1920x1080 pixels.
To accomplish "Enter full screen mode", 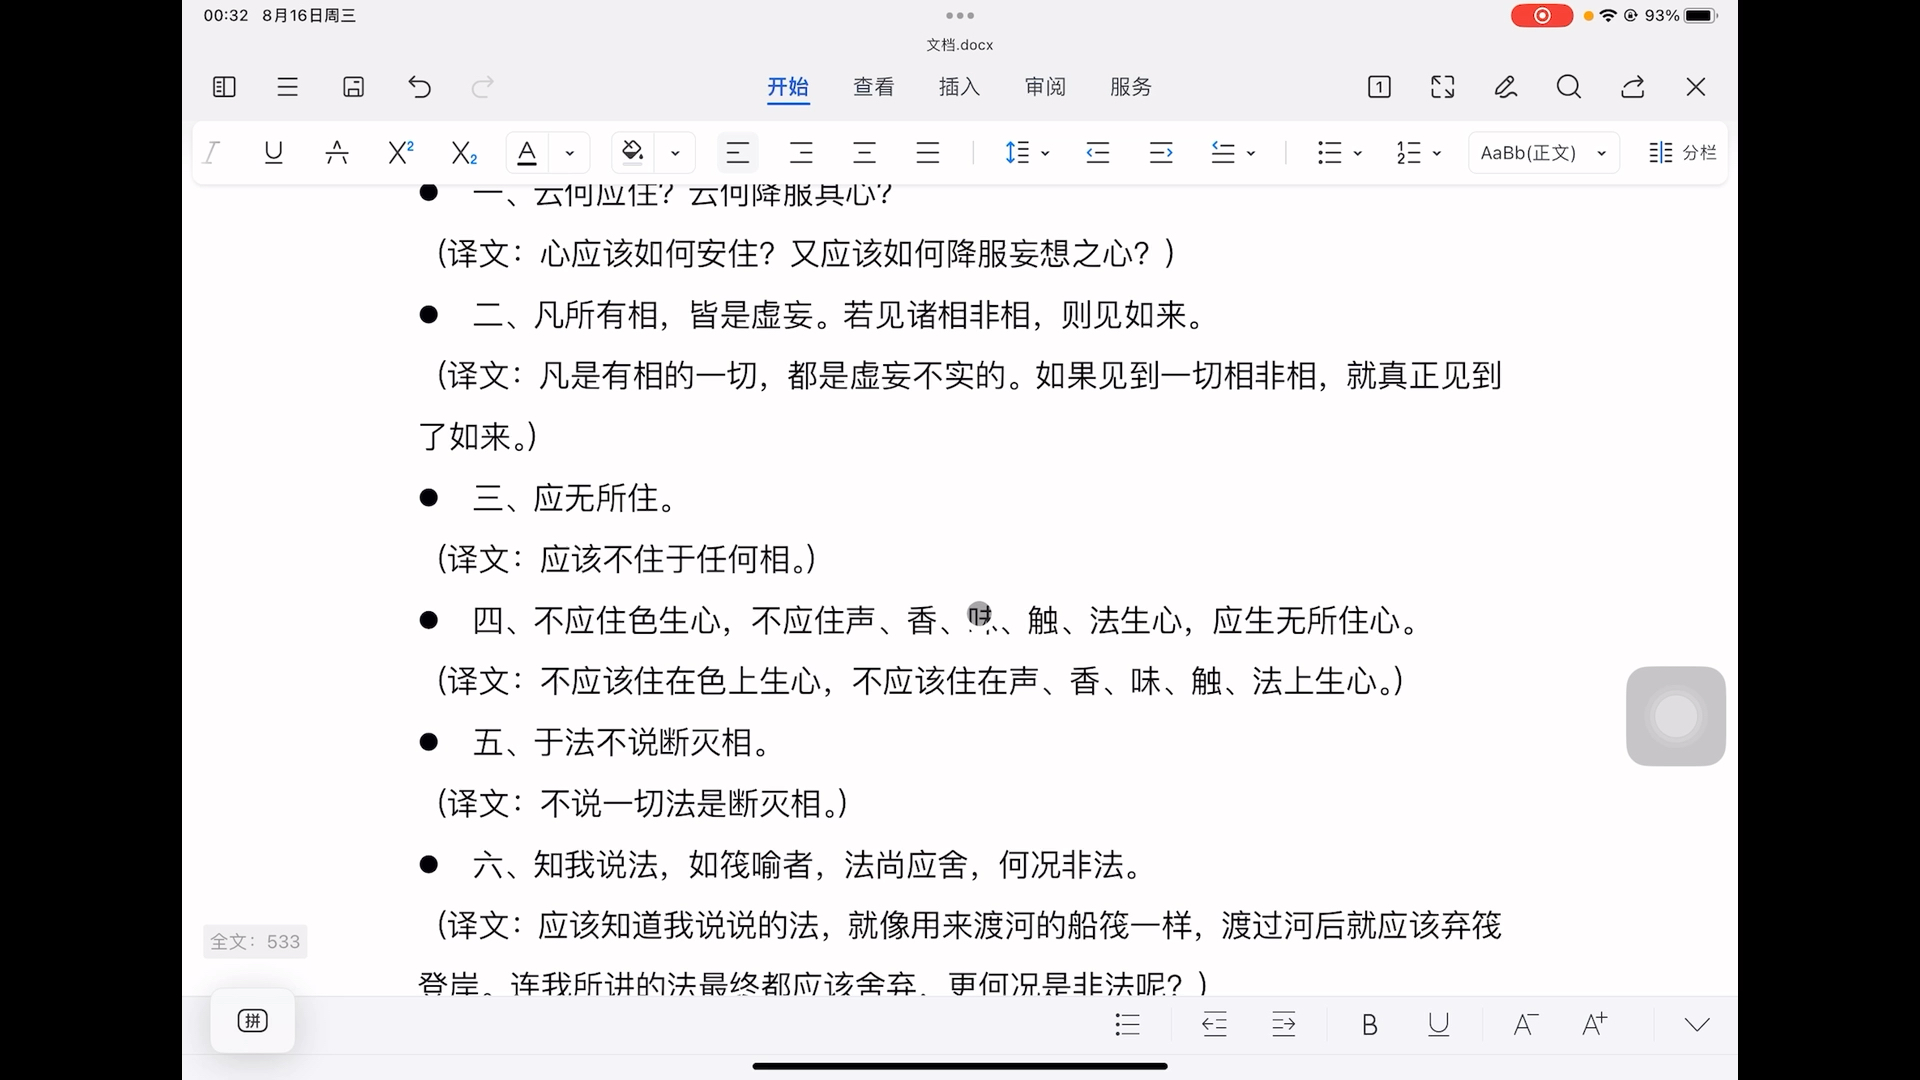I will (x=1443, y=87).
